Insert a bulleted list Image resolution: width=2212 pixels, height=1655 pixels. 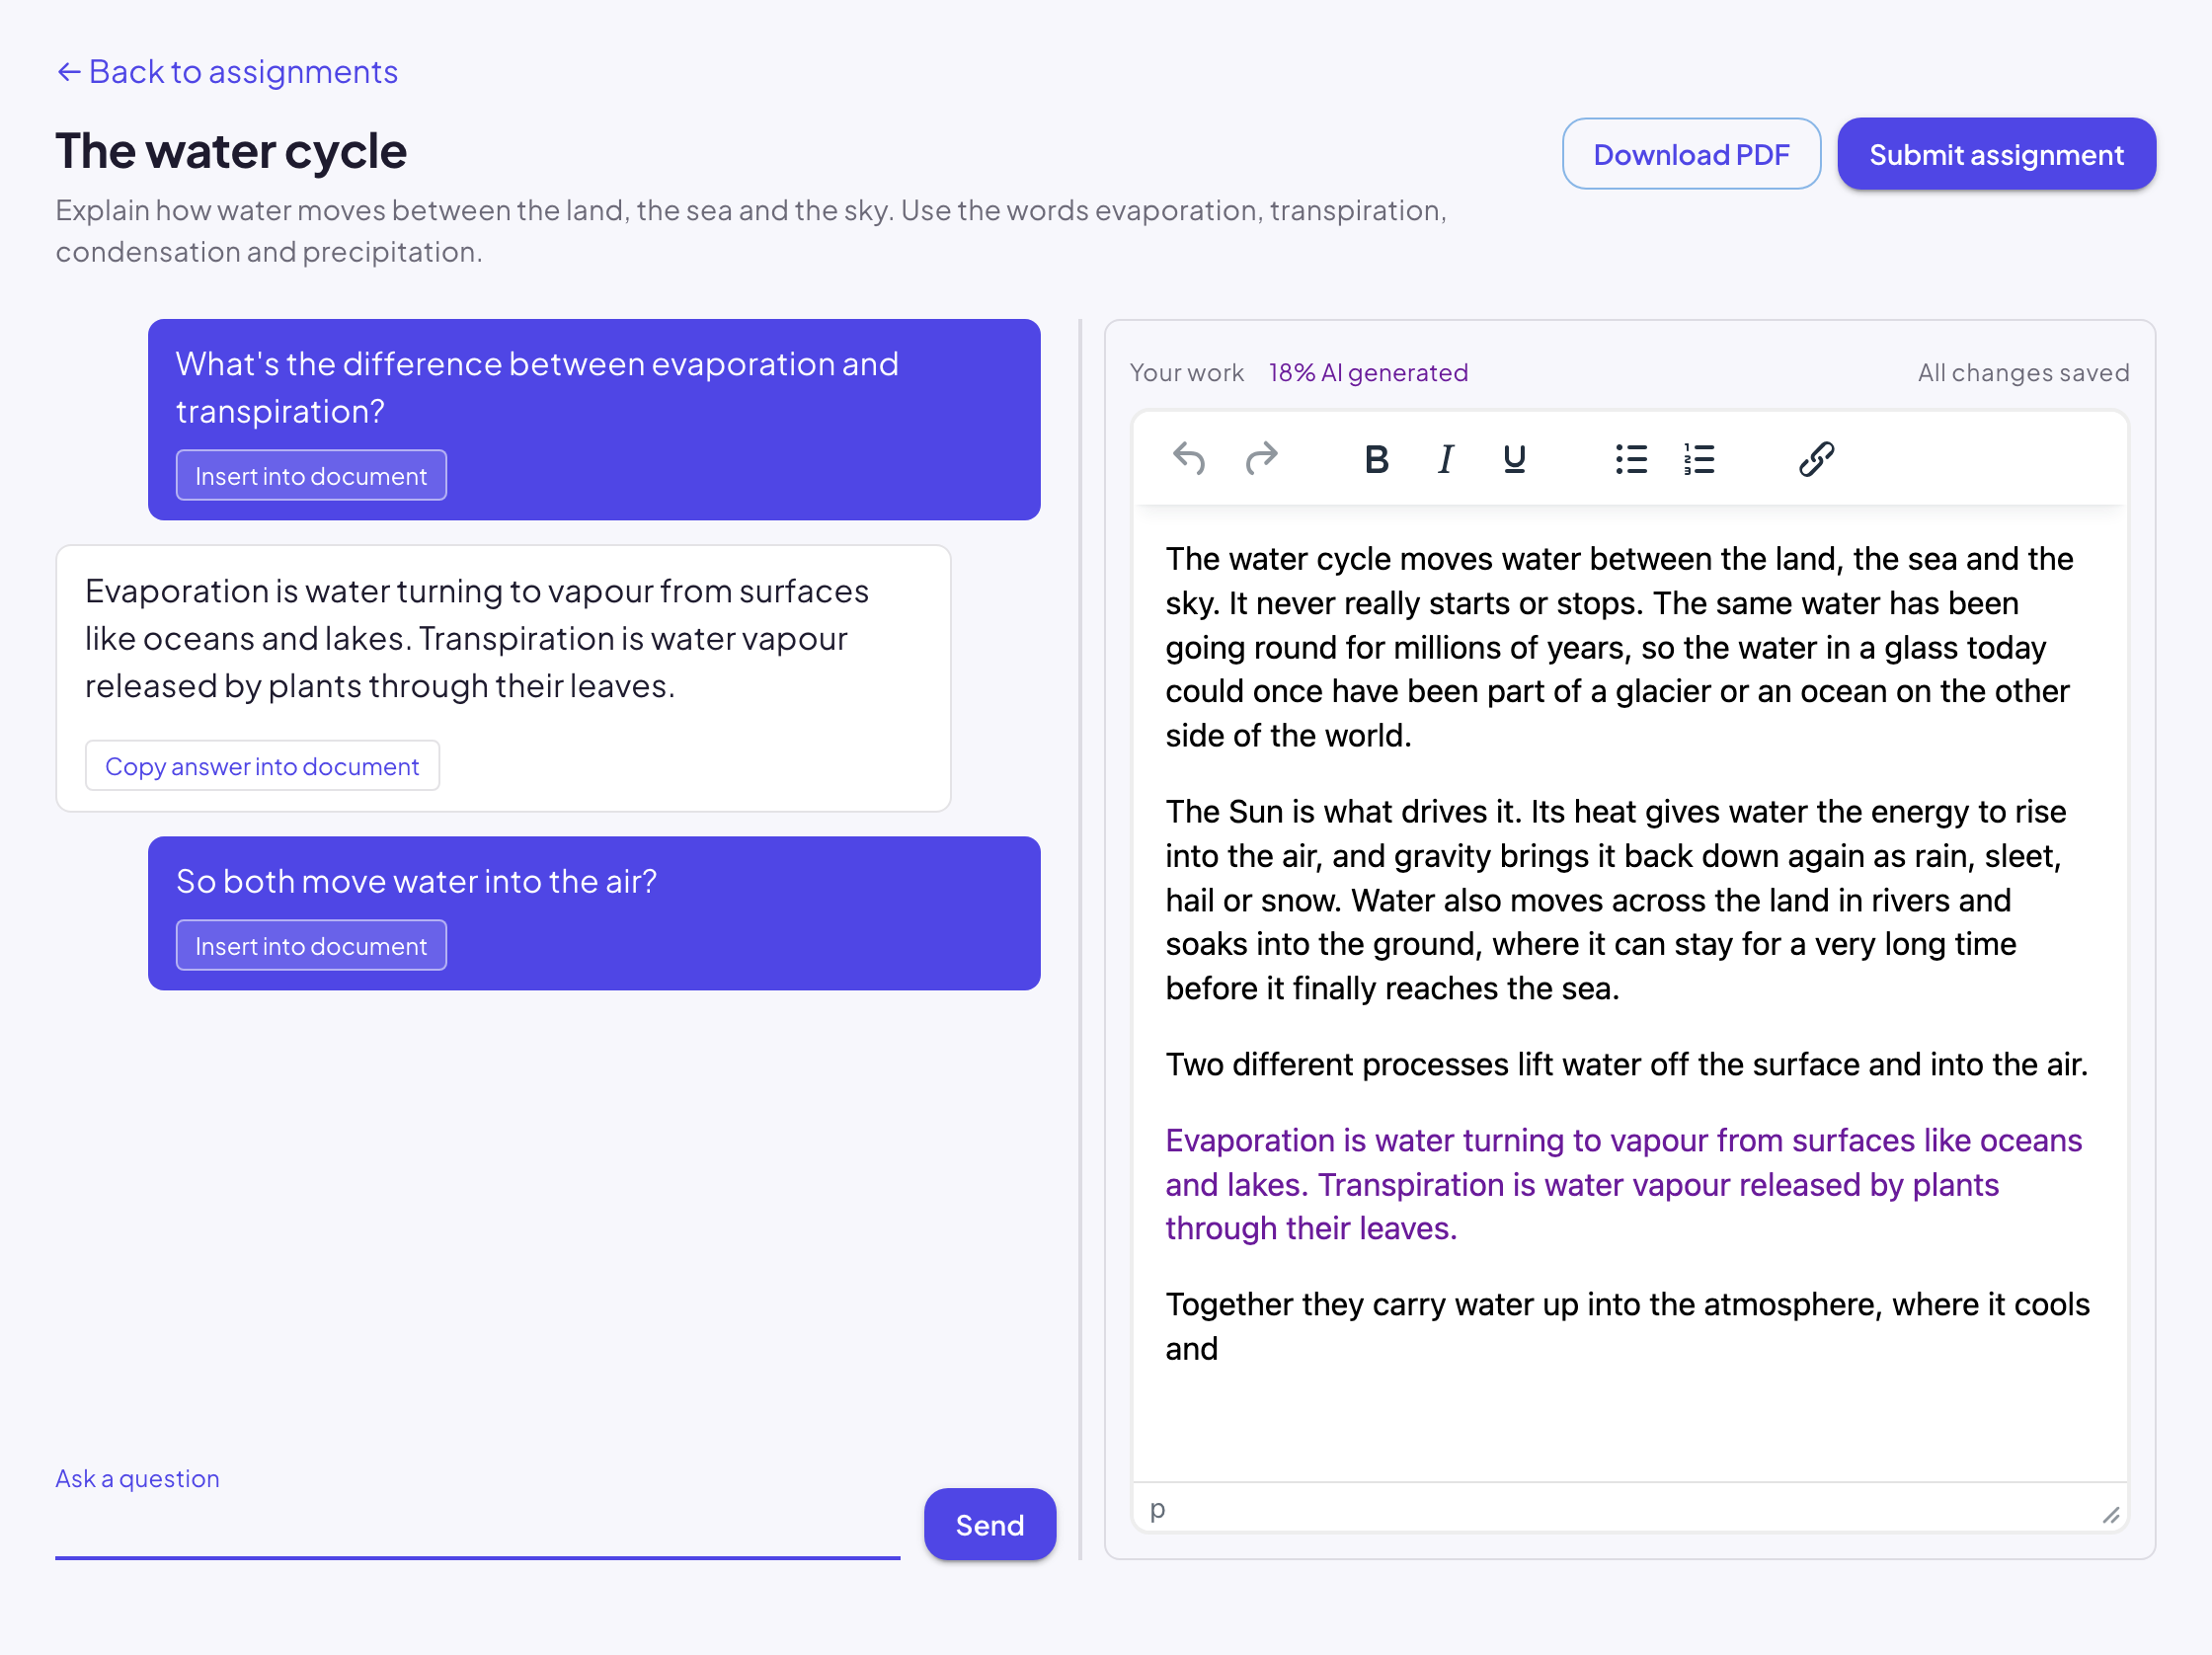[1630, 459]
